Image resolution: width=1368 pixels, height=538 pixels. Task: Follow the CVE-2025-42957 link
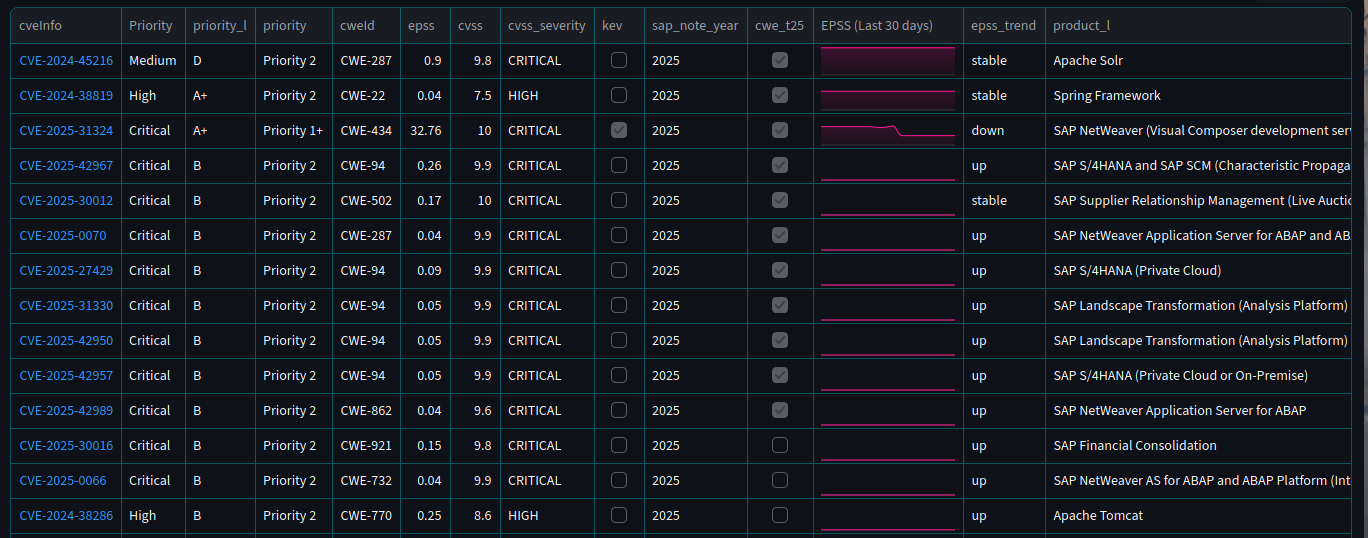point(66,376)
